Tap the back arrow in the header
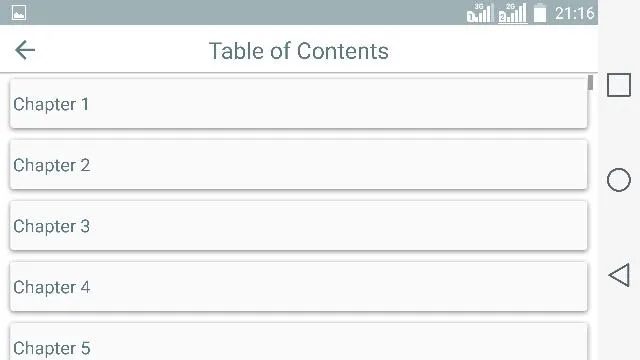 (25, 50)
